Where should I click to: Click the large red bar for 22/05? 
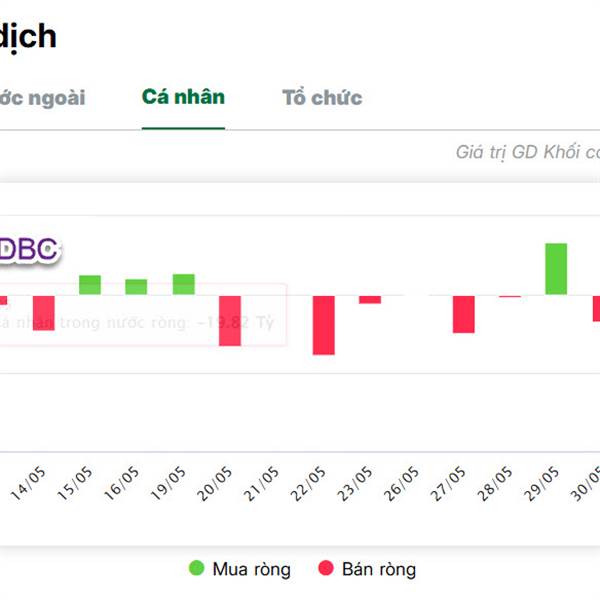pyautogui.click(x=323, y=325)
